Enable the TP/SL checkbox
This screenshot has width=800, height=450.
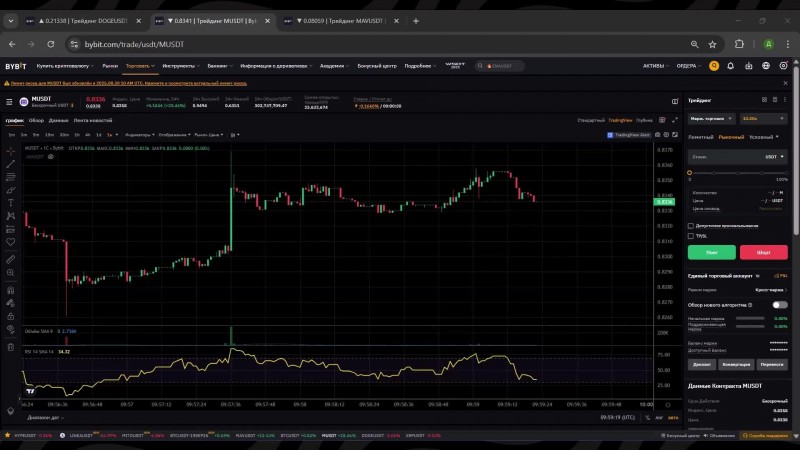pyautogui.click(x=691, y=236)
